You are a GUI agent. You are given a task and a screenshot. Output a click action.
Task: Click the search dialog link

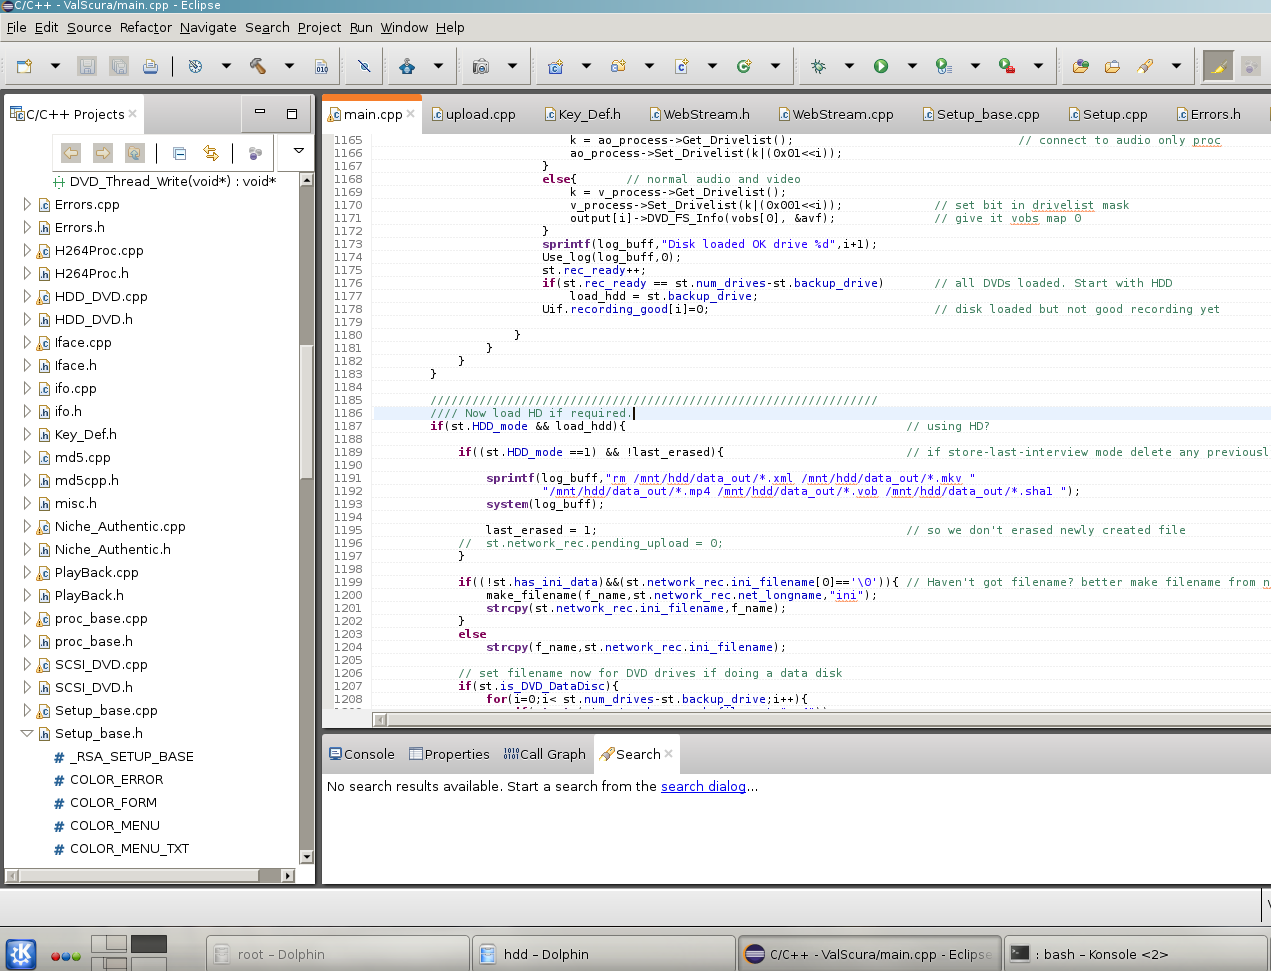tap(703, 786)
